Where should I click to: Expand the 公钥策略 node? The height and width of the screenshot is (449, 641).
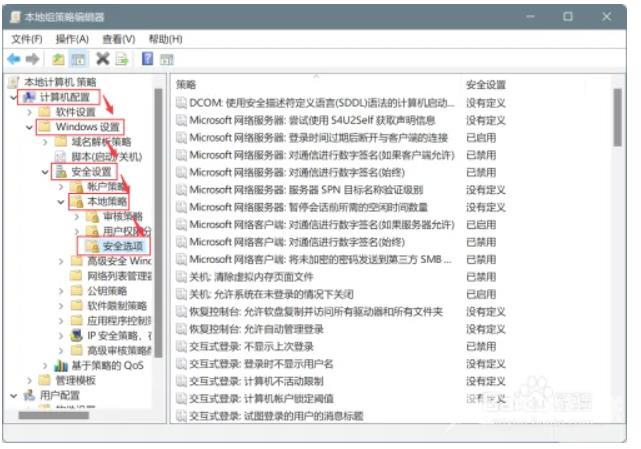coord(61,291)
